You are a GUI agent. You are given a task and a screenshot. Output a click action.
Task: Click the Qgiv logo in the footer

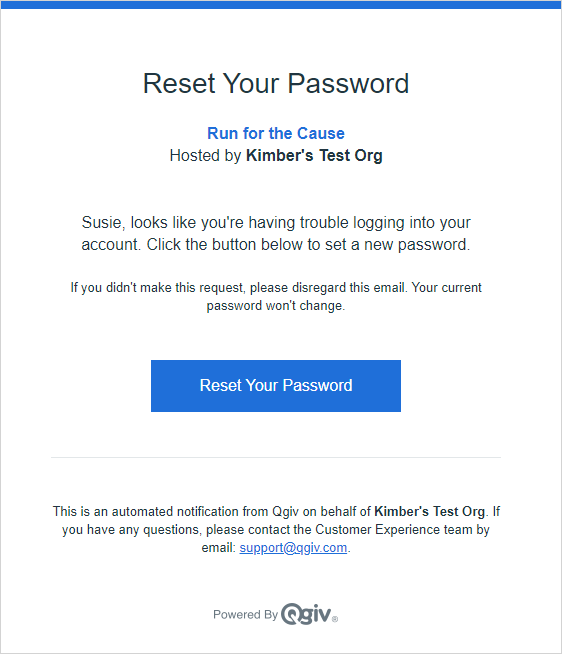[306, 614]
